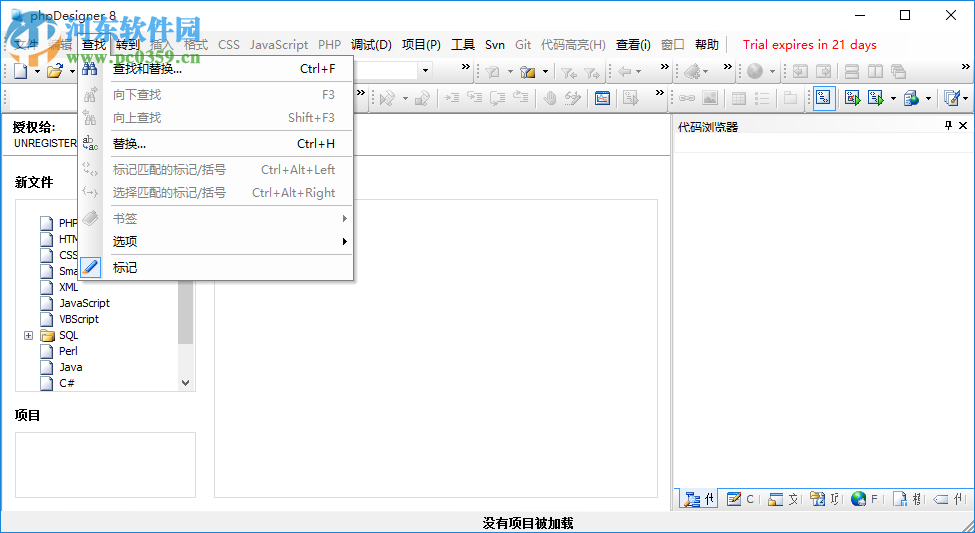Click 'Trial expires in 21 days' text
975x533 pixels.
810,45
